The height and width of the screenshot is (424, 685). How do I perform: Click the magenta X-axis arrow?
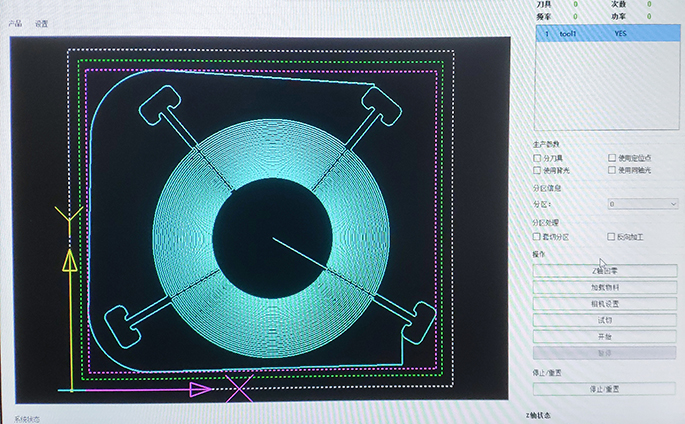(x=201, y=389)
